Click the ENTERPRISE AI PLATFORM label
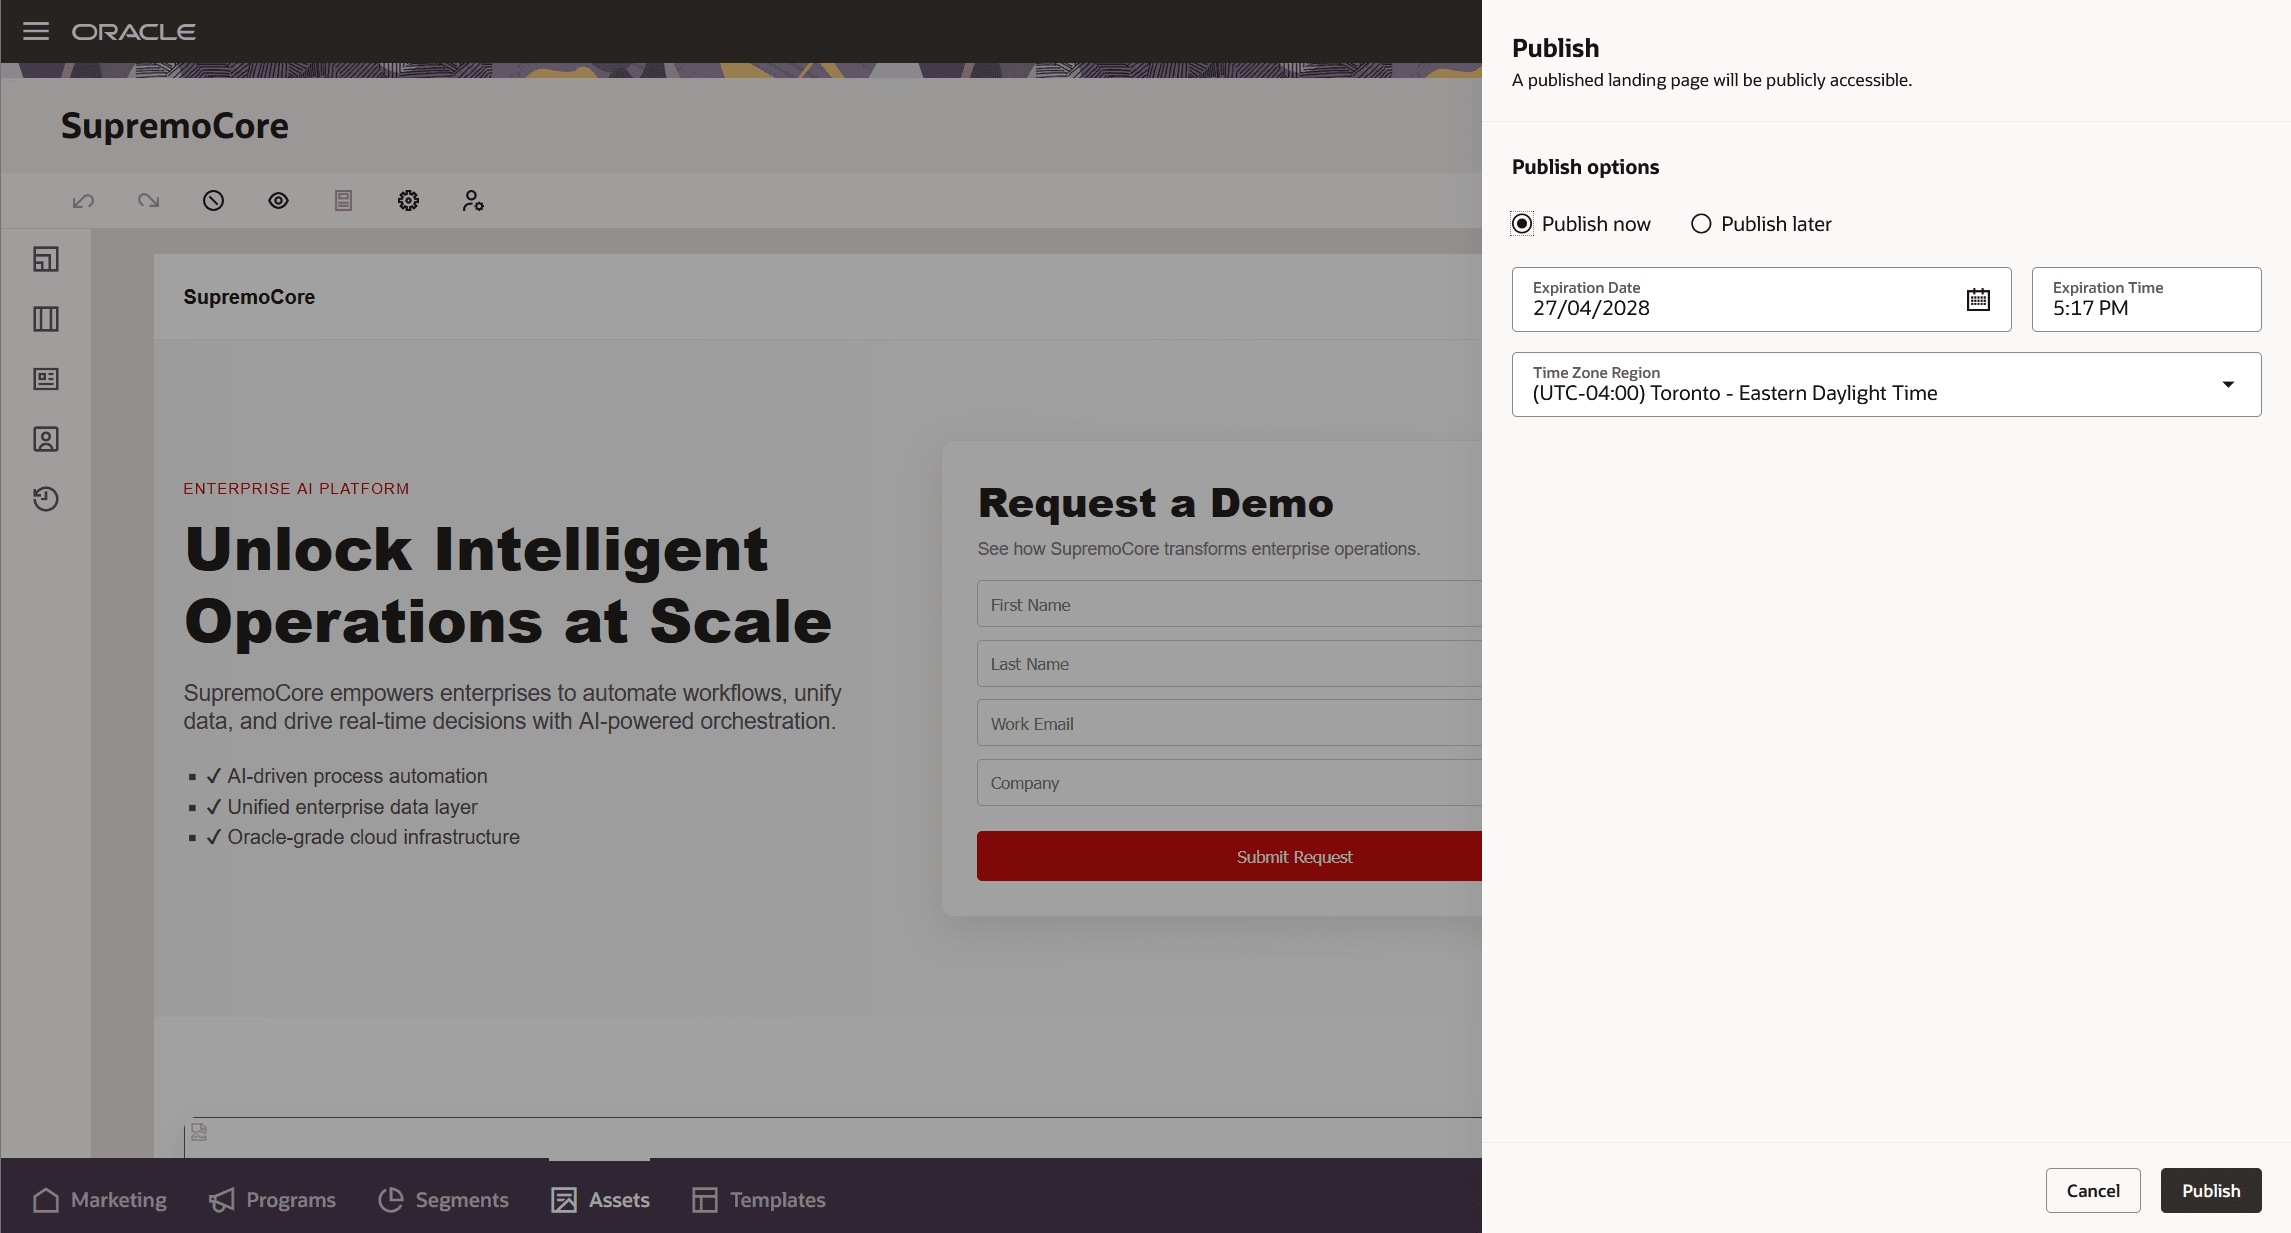Viewport: 2291px width, 1233px height. point(296,488)
